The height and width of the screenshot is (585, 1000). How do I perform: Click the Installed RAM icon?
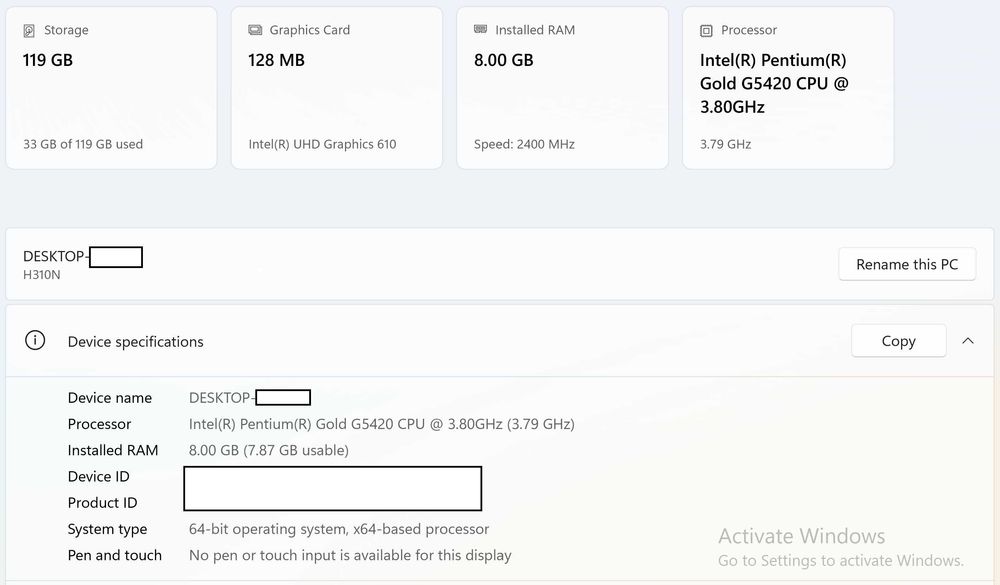(481, 31)
